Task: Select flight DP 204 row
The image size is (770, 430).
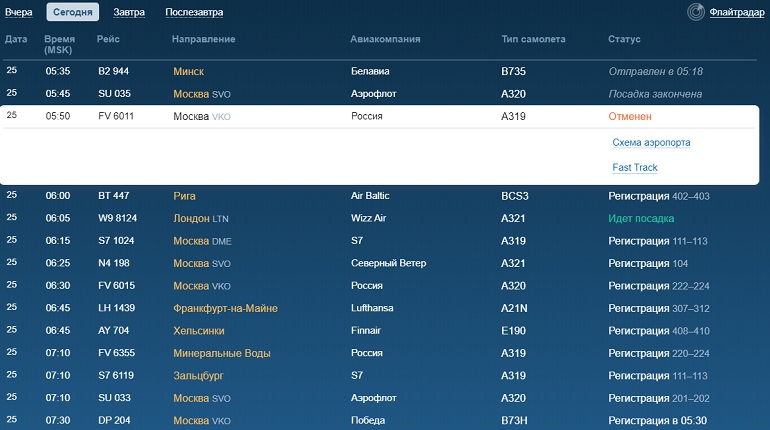Action: (x=380, y=420)
